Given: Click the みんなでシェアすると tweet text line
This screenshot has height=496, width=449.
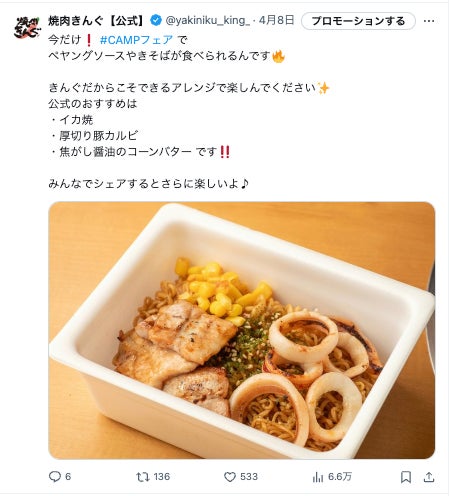Looking at the screenshot, I should [149, 183].
